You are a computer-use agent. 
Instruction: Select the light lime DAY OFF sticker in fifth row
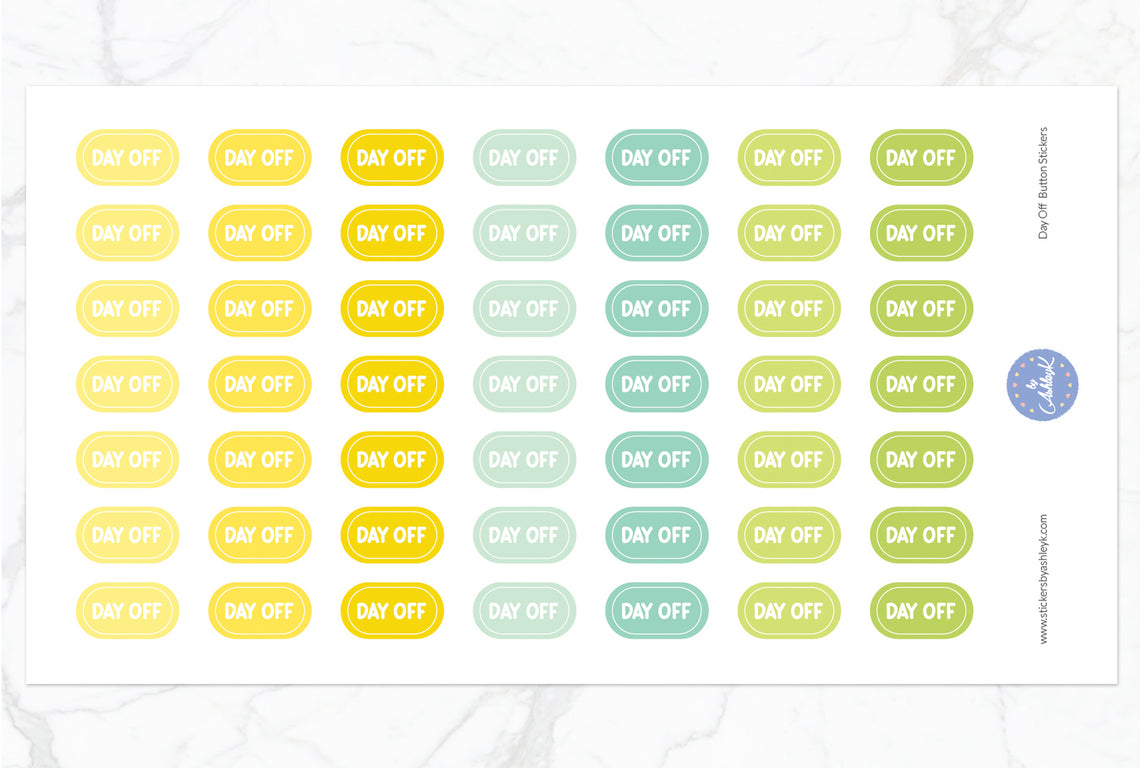pyautogui.click(x=789, y=460)
